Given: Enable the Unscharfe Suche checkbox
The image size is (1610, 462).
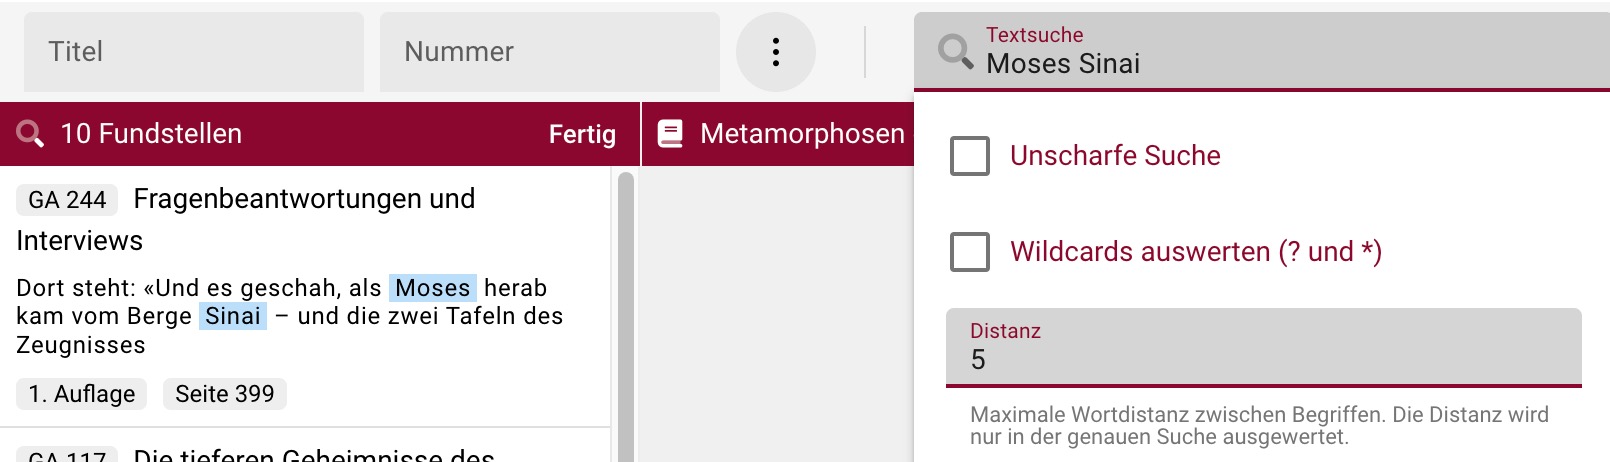Looking at the screenshot, I should (x=969, y=156).
